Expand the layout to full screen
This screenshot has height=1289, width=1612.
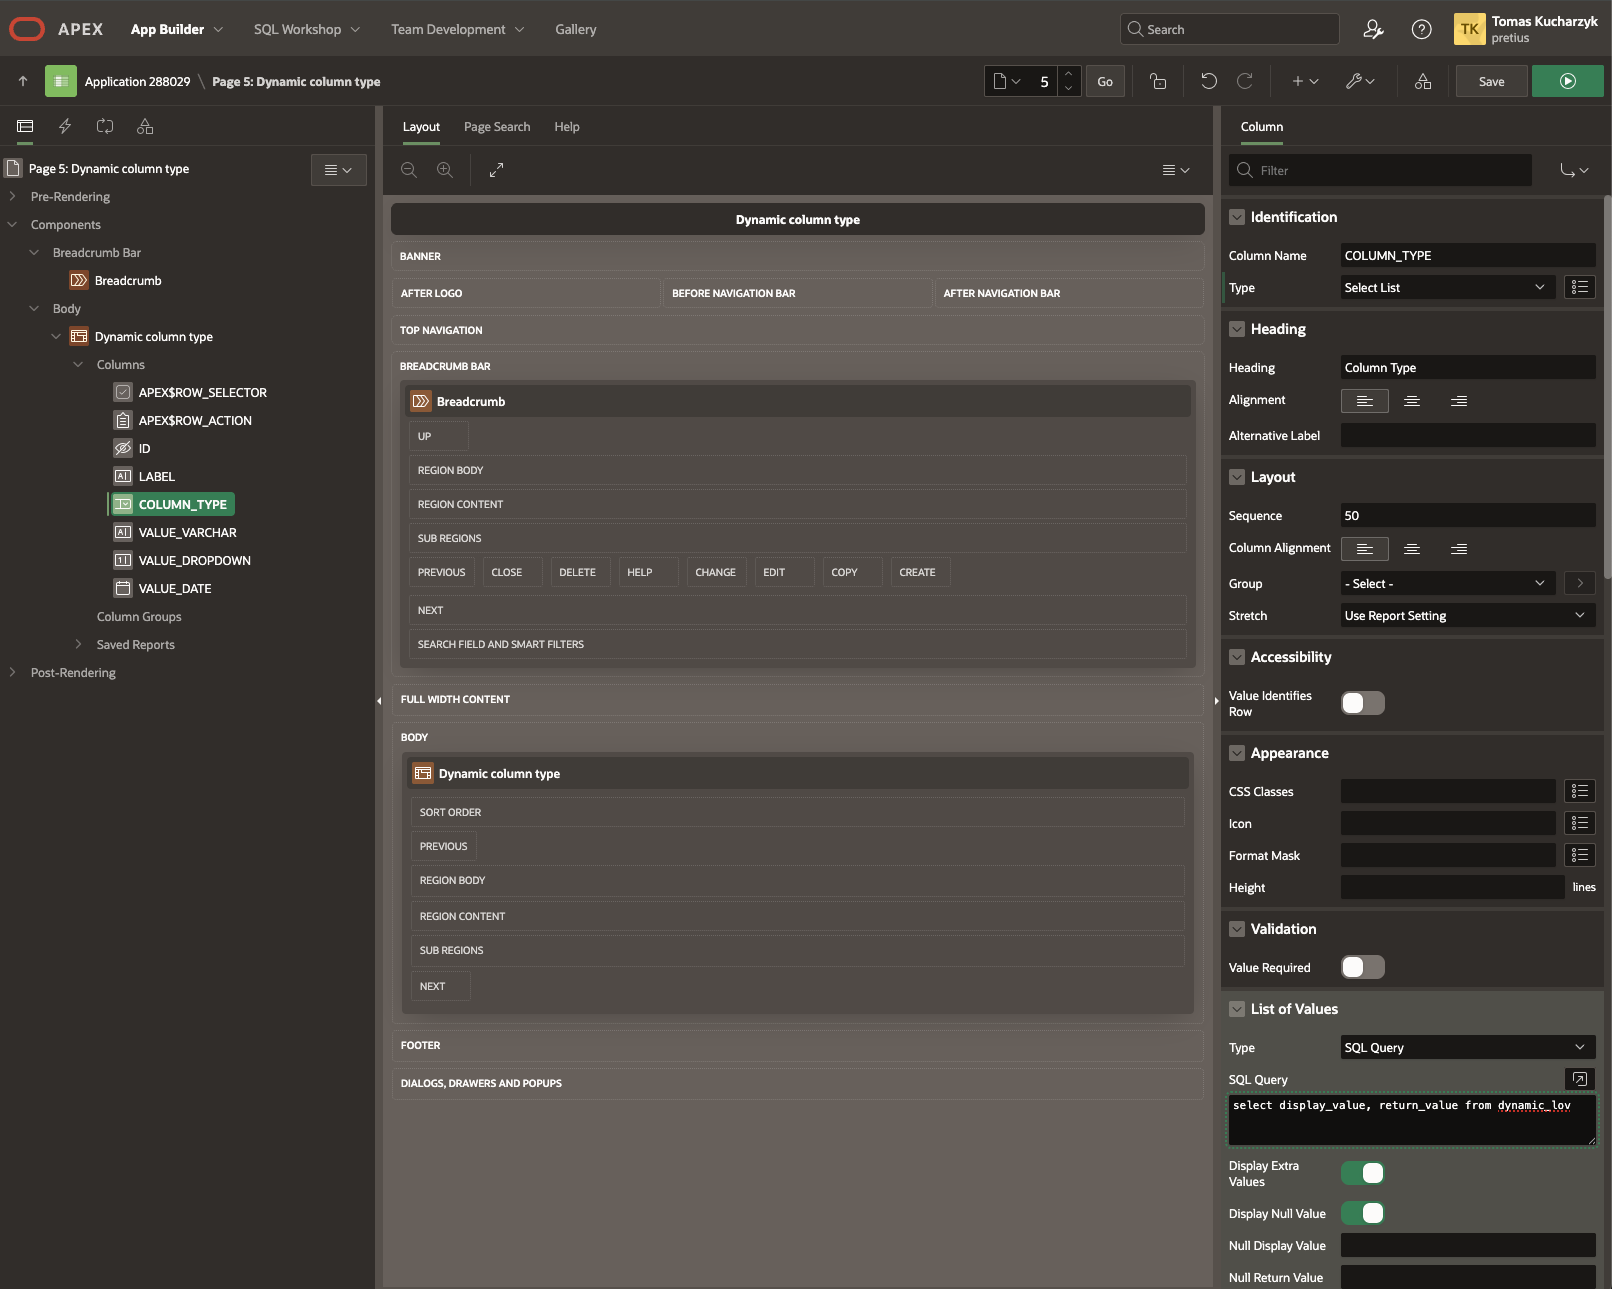pos(496,170)
